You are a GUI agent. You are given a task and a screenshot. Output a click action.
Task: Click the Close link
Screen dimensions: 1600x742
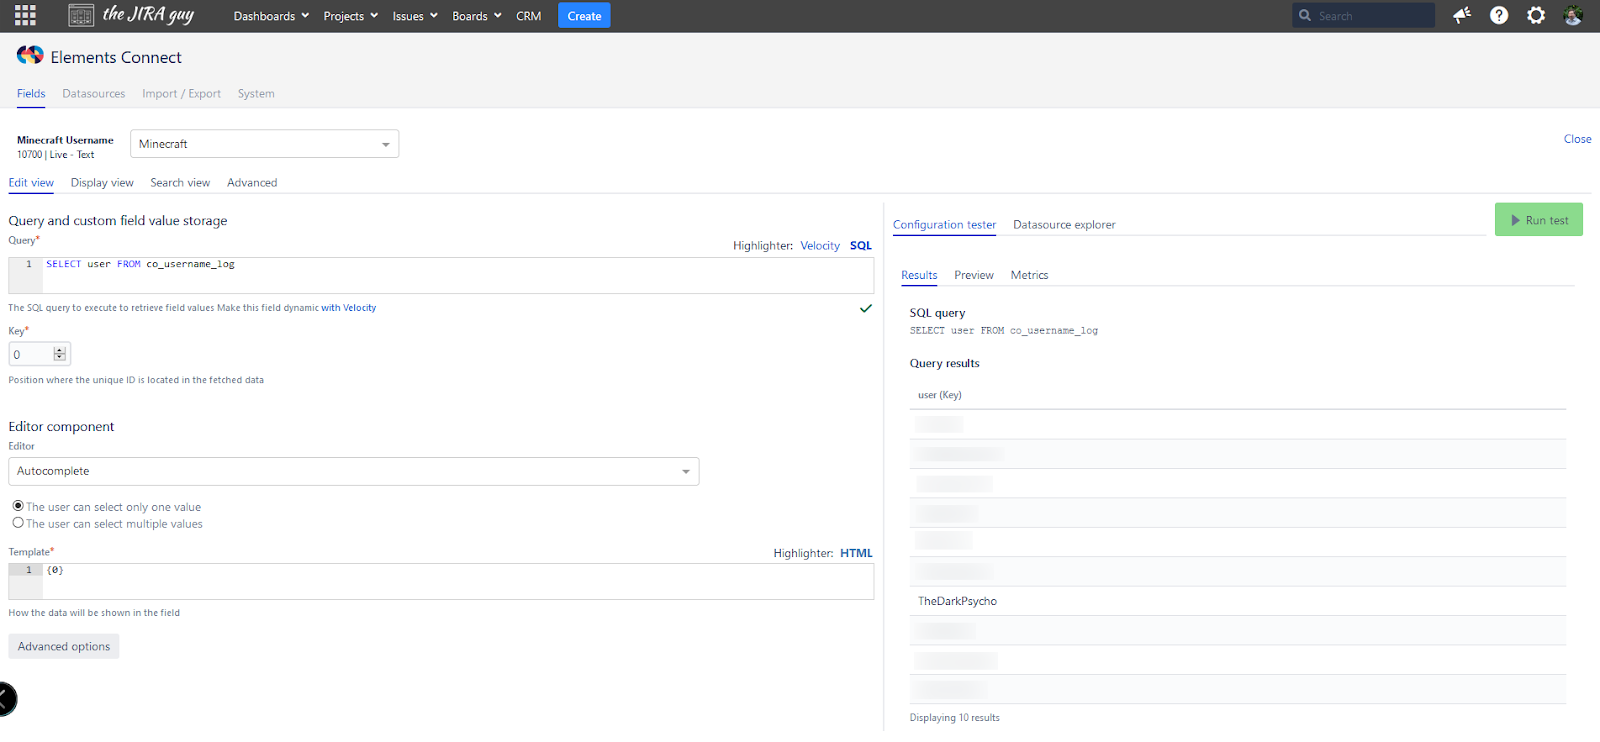(1577, 139)
